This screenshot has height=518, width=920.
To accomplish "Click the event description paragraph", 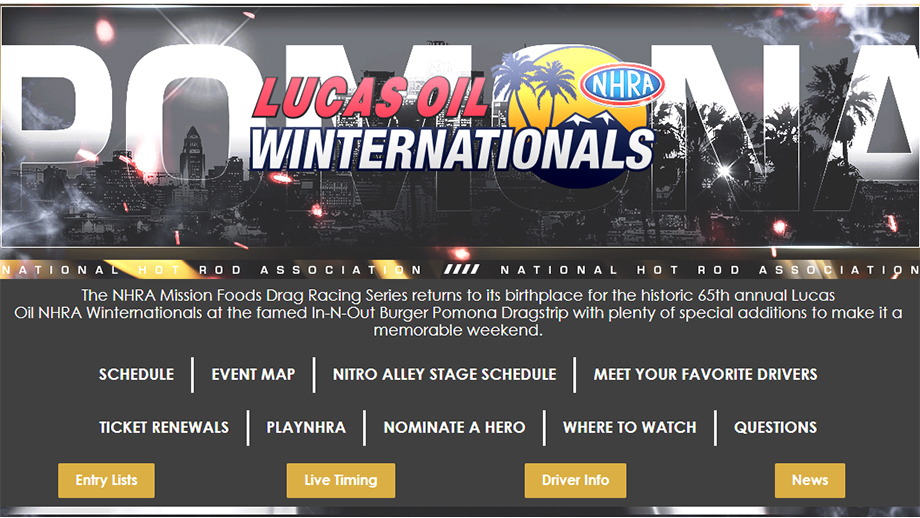I will point(458,313).
